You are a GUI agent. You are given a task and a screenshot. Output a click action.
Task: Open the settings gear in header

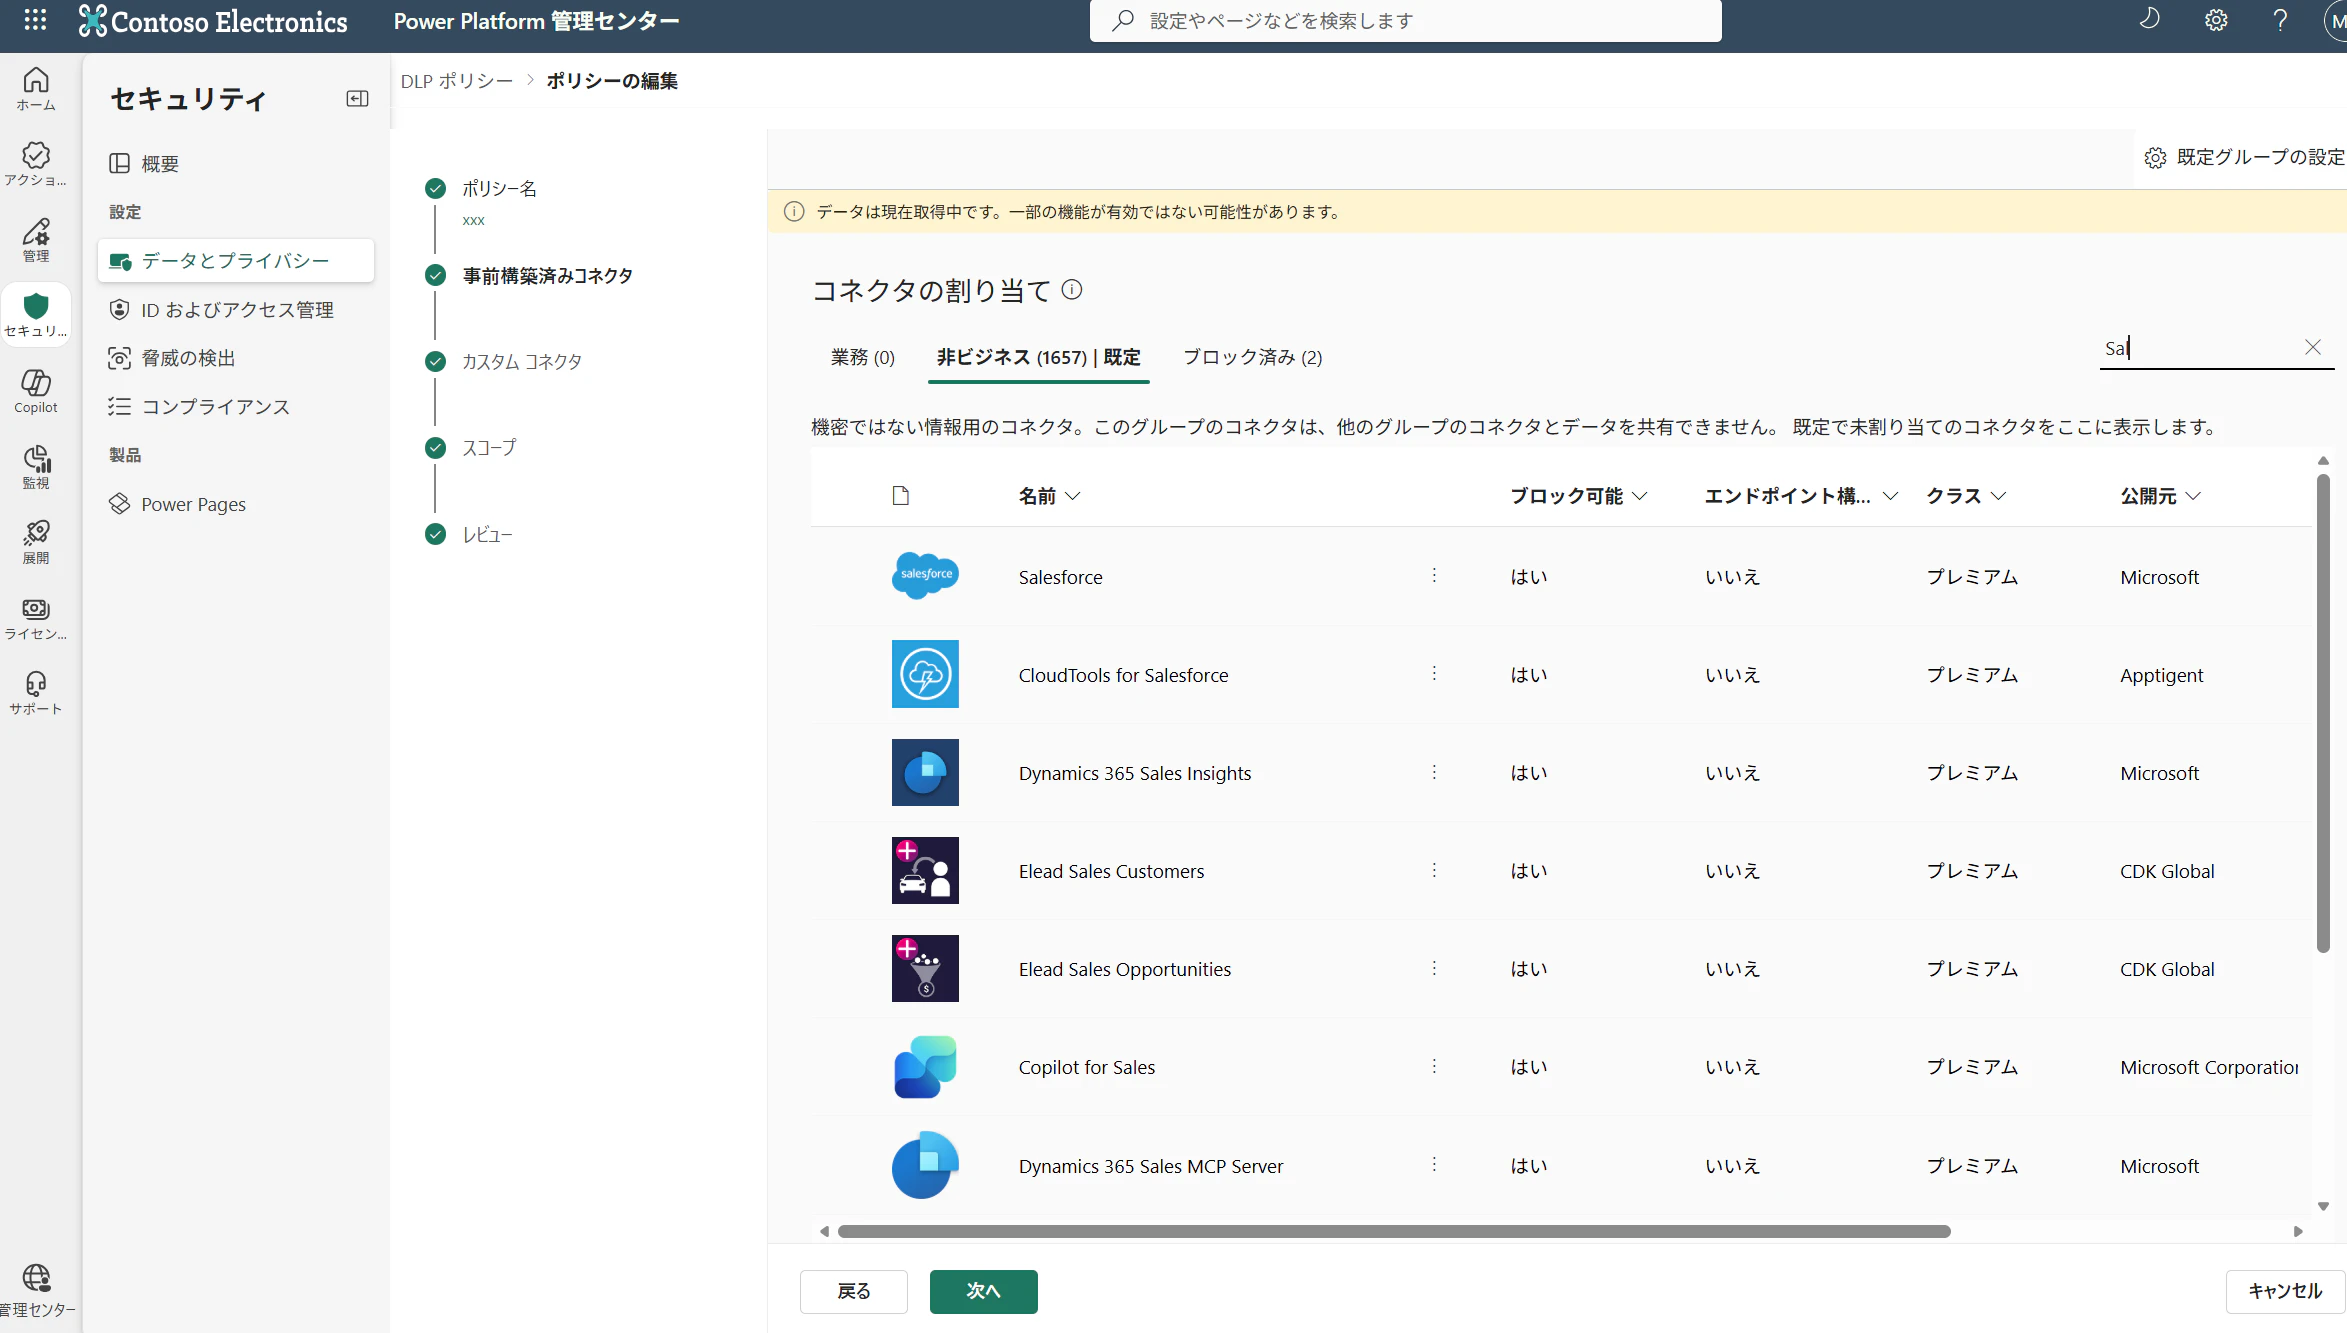[2216, 20]
